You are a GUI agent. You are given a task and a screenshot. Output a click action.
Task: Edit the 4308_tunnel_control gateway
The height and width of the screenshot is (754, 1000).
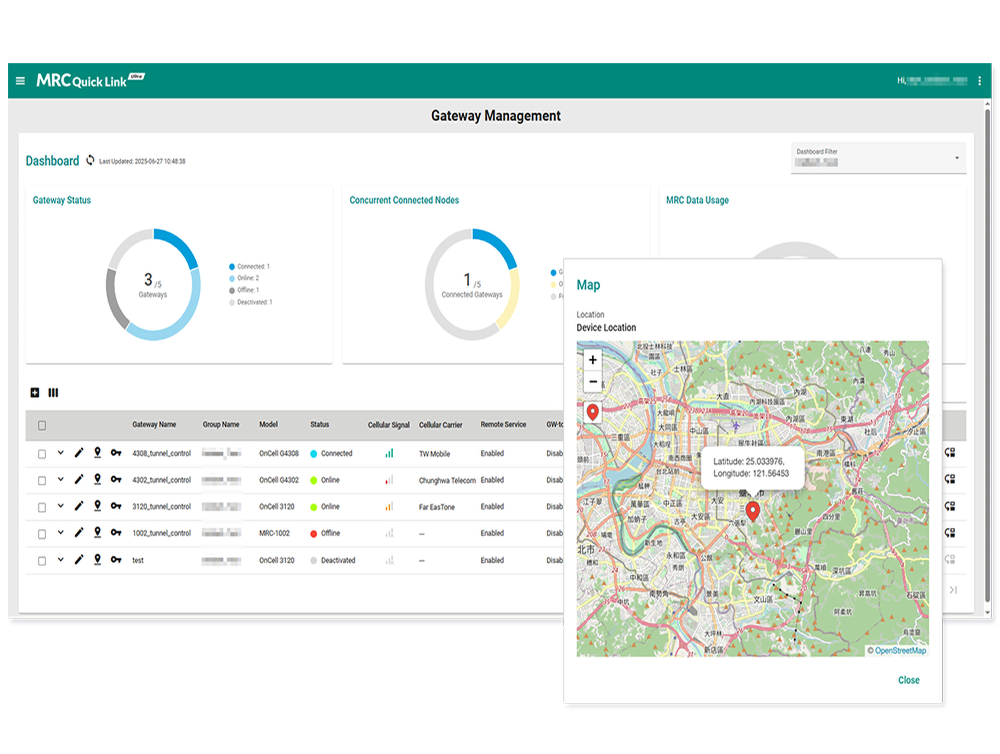79,453
